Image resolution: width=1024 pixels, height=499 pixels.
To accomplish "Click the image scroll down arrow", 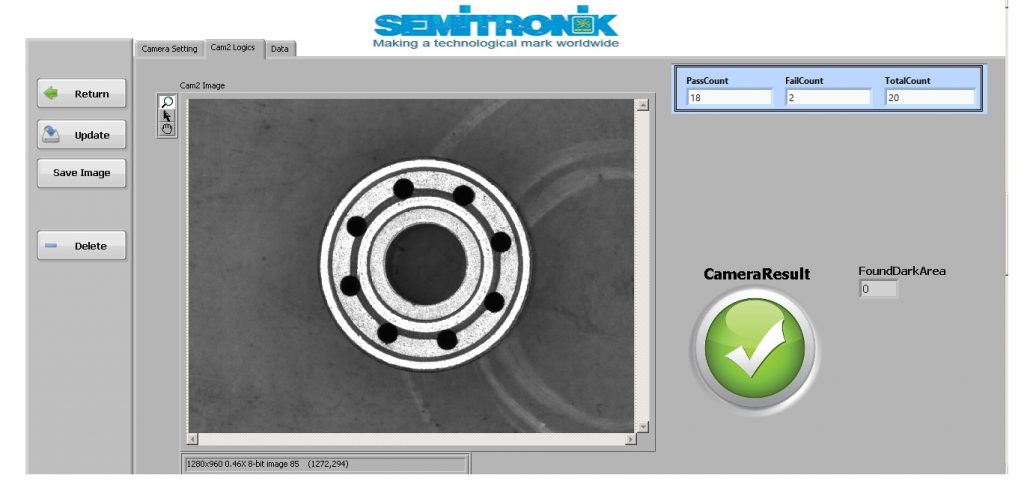I will (x=642, y=426).
